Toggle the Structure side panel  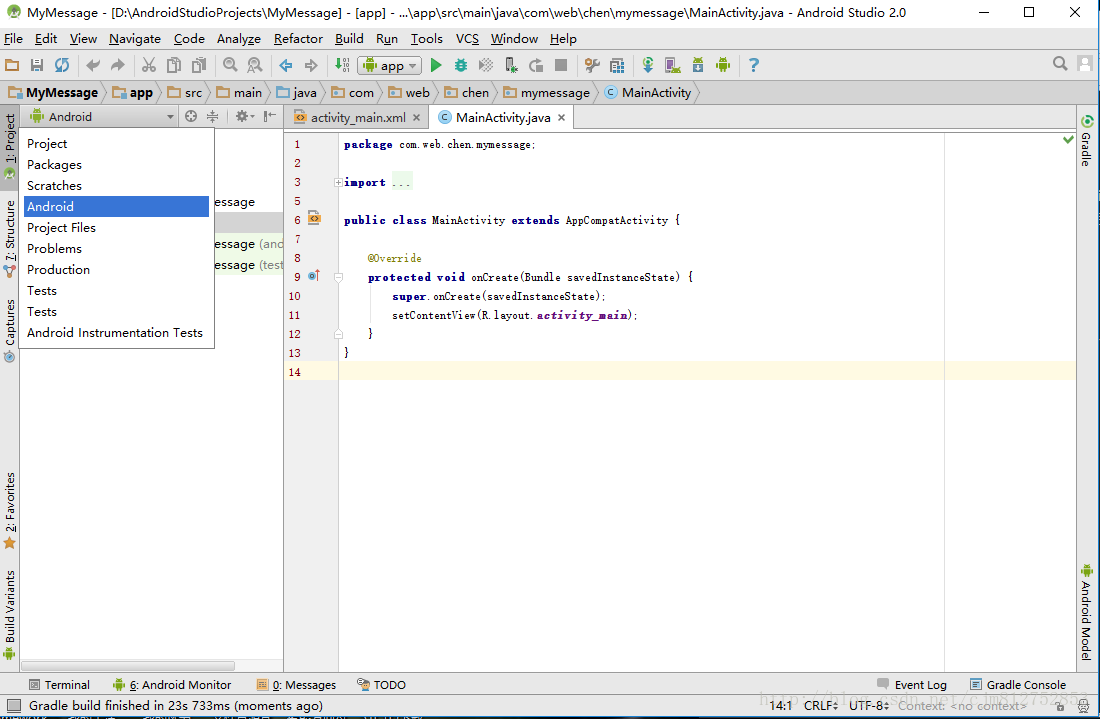tap(10, 238)
